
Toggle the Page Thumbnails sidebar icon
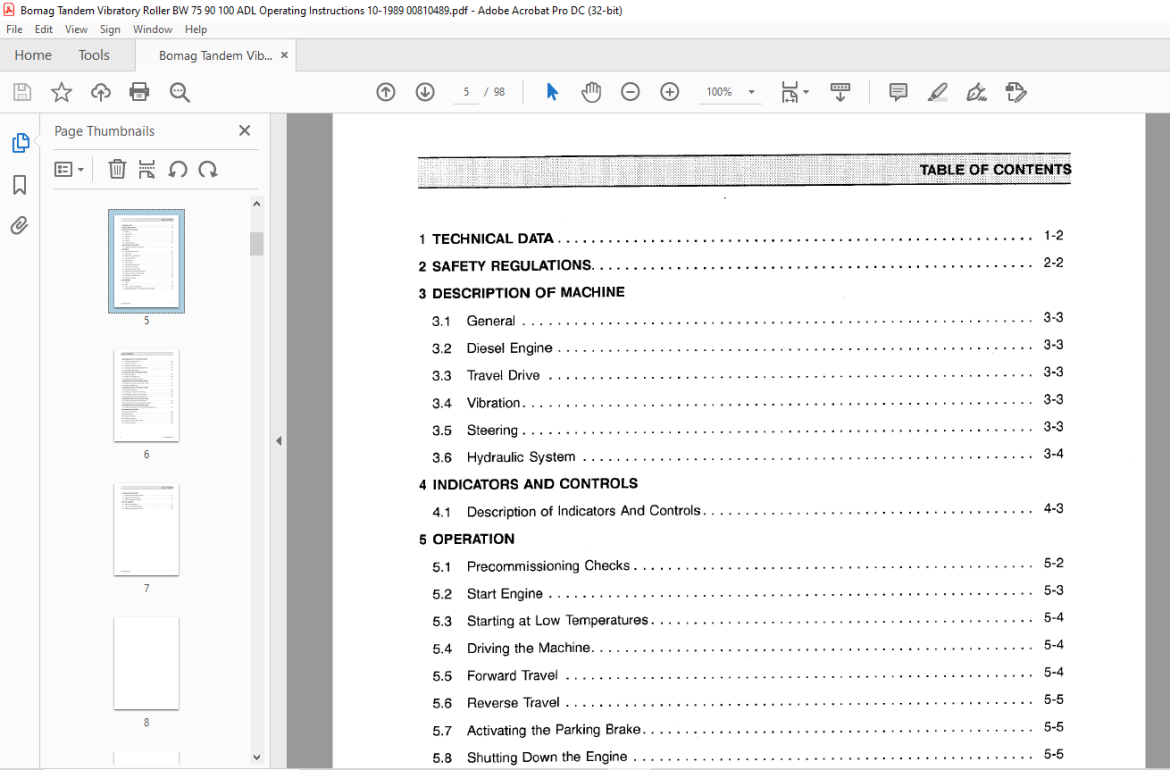point(20,143)
